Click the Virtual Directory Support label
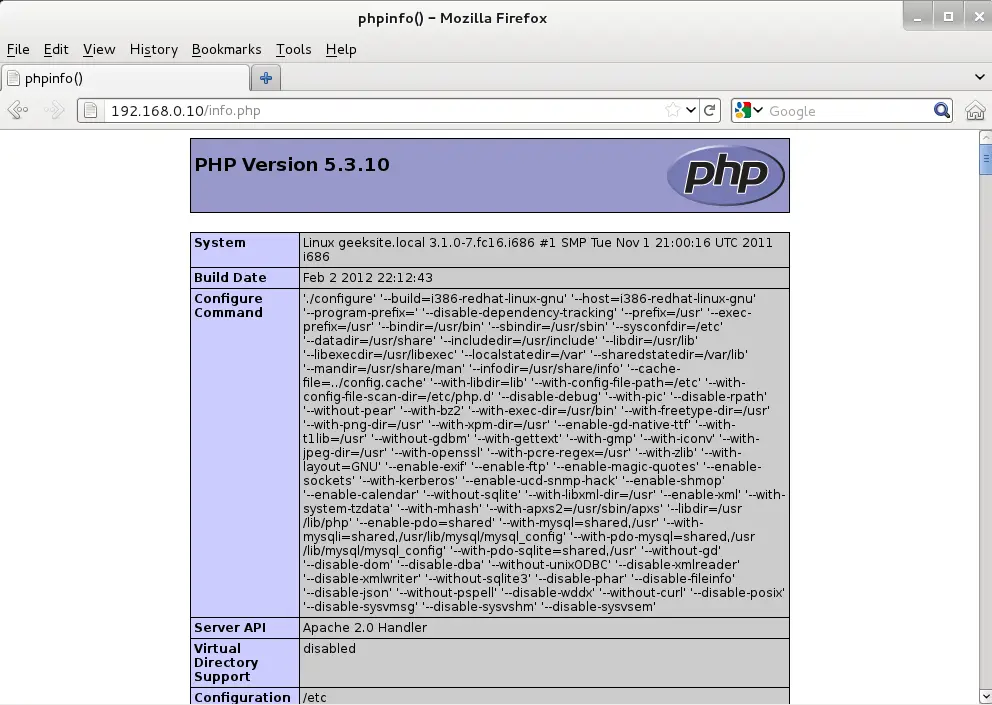The width and height of the screenshot is (992, 705). tap(226, 662)
